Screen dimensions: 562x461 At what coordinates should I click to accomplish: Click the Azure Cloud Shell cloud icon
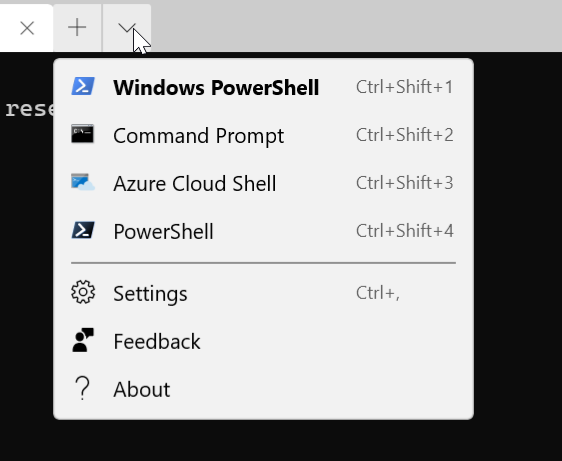click(x=83, y=182)
